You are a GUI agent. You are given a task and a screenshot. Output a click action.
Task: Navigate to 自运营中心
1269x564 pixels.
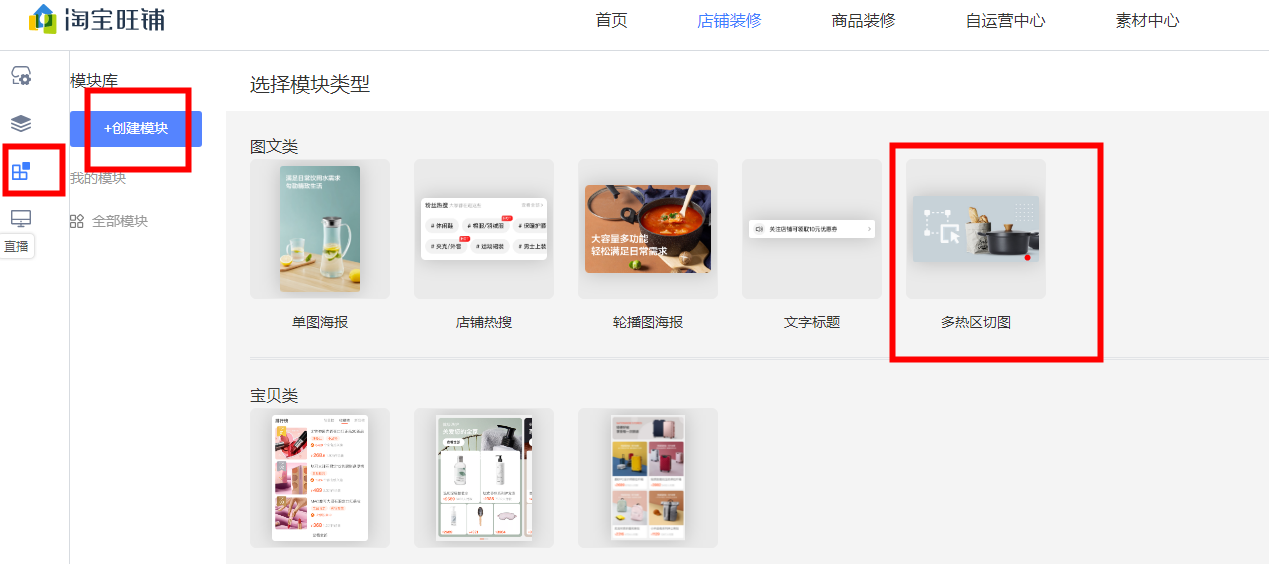1005,20
